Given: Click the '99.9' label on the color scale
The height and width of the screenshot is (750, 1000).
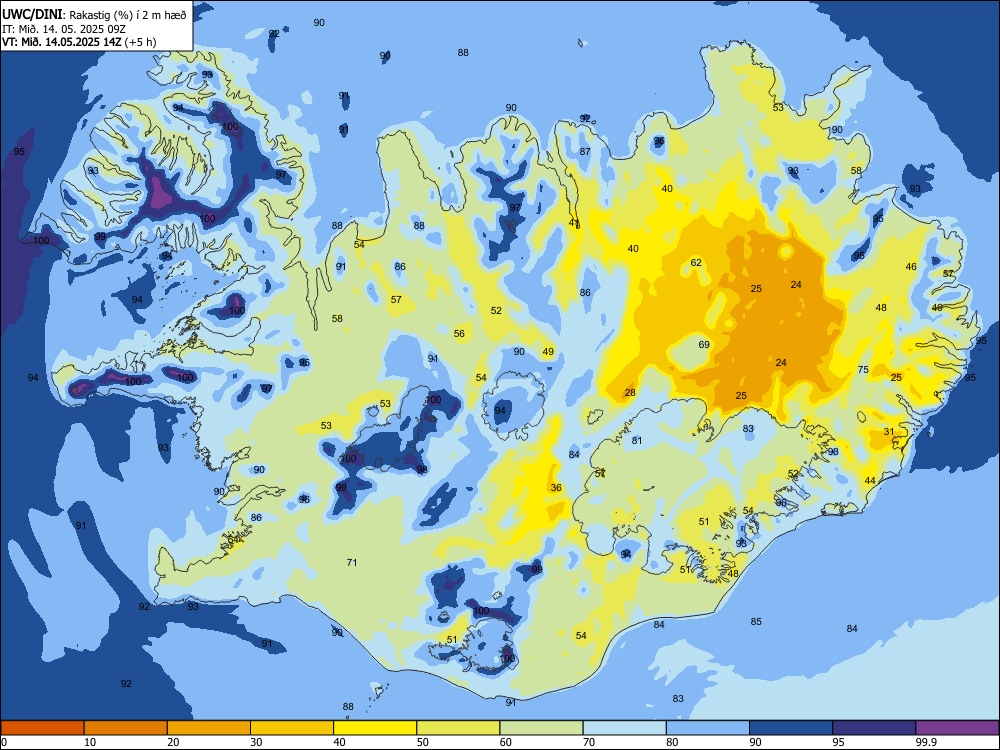Looking at the screenshot, I should [926, 742].
